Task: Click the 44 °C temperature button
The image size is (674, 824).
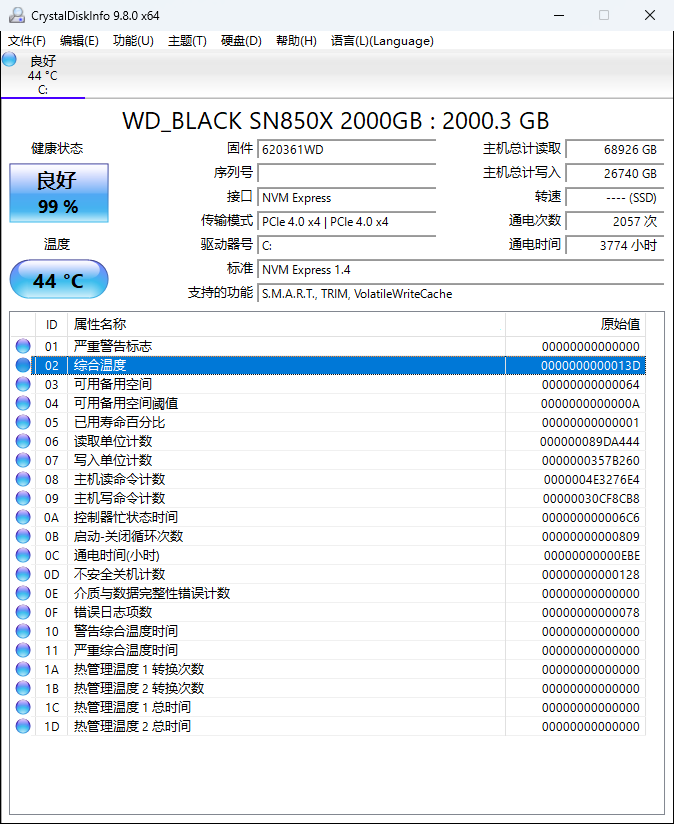Action: [x=59, y=280]
